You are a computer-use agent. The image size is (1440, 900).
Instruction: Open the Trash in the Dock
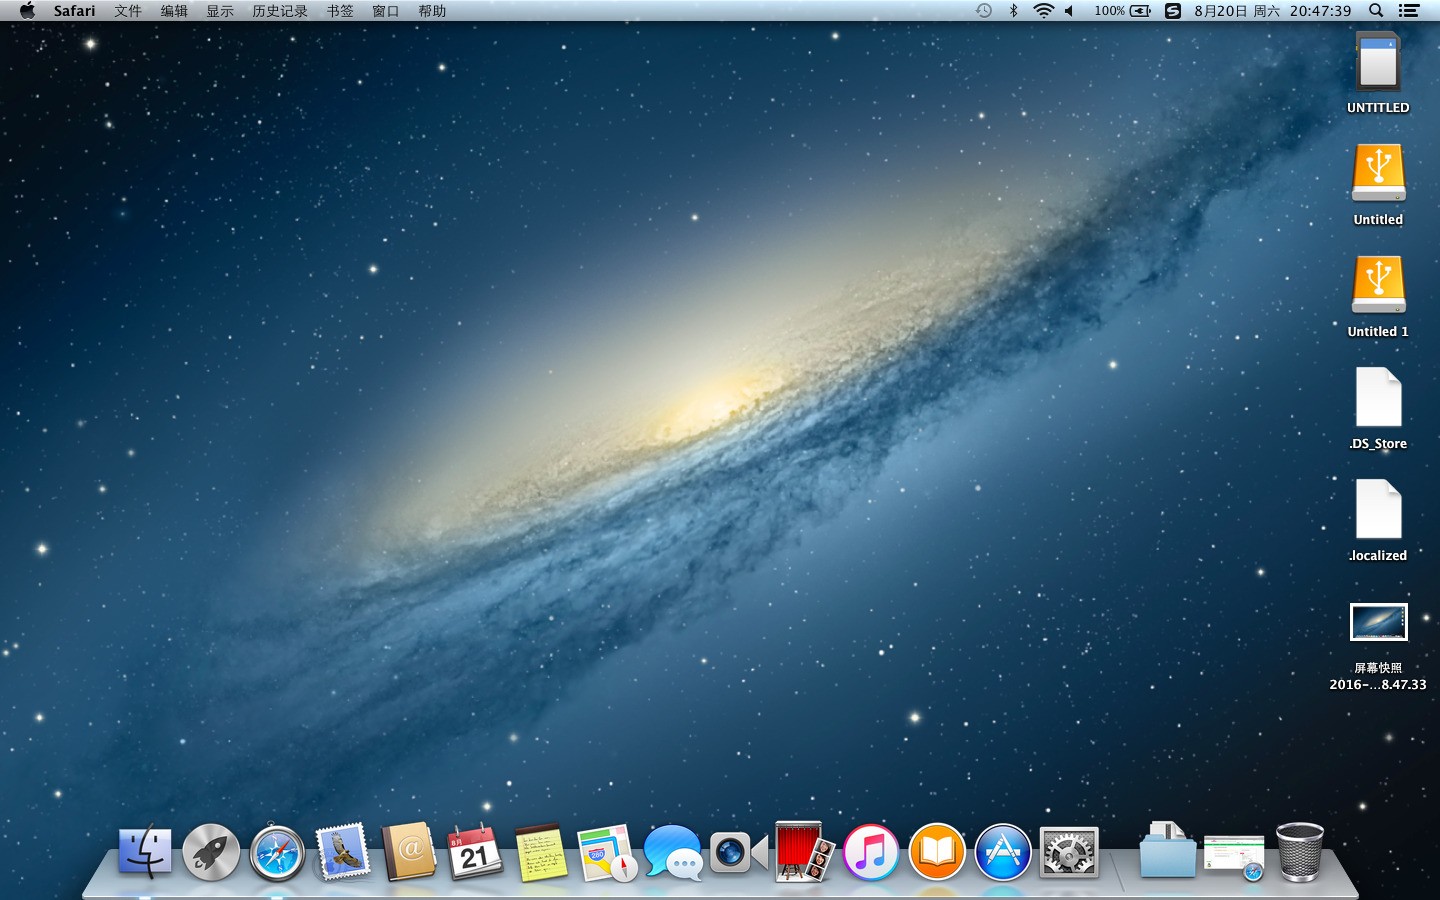click(x=1300, y=852)
